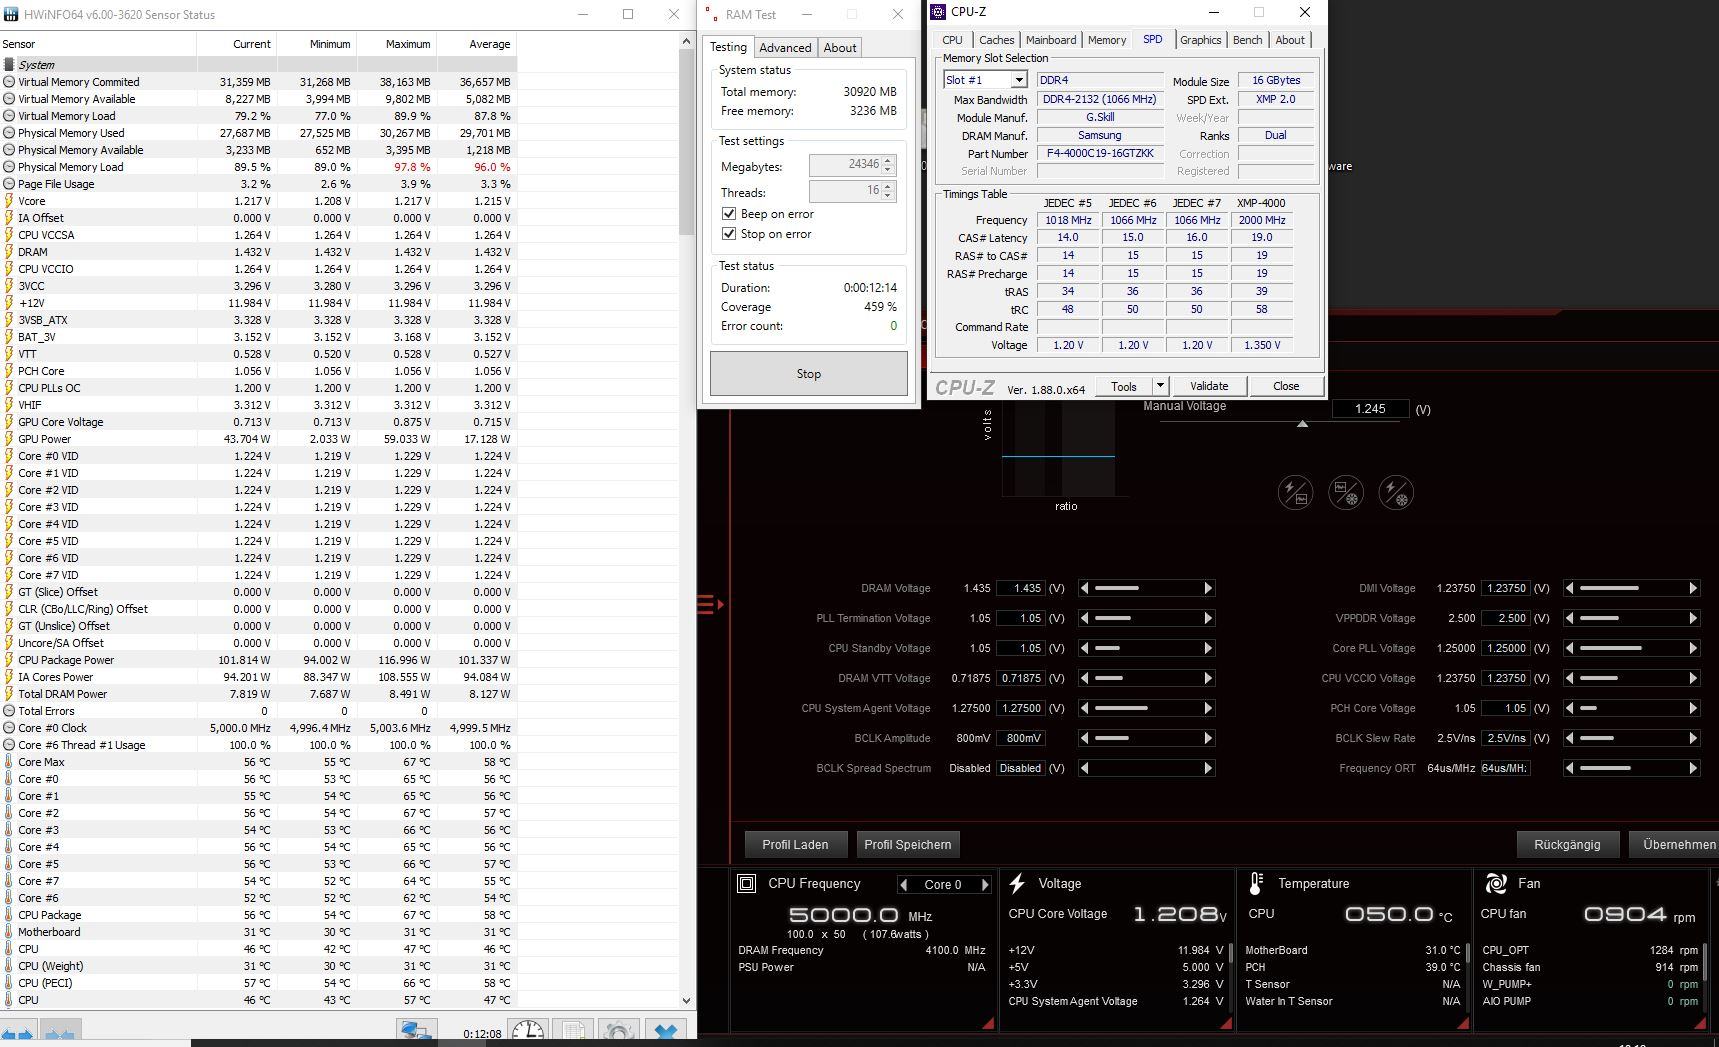Sort by HWiNFO Maximum column header
Screen dimensions: 1719x1047
pos(397,44)
